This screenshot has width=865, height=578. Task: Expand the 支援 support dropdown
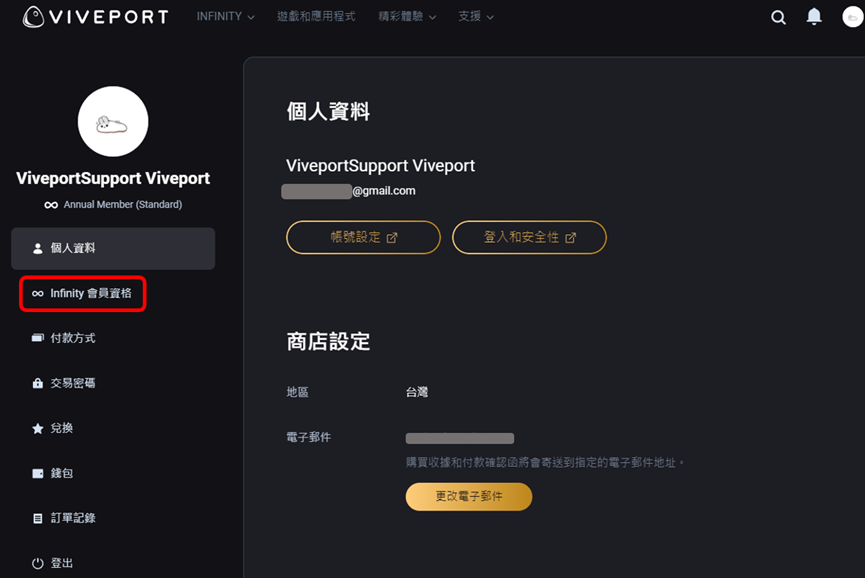pos(476,17)
